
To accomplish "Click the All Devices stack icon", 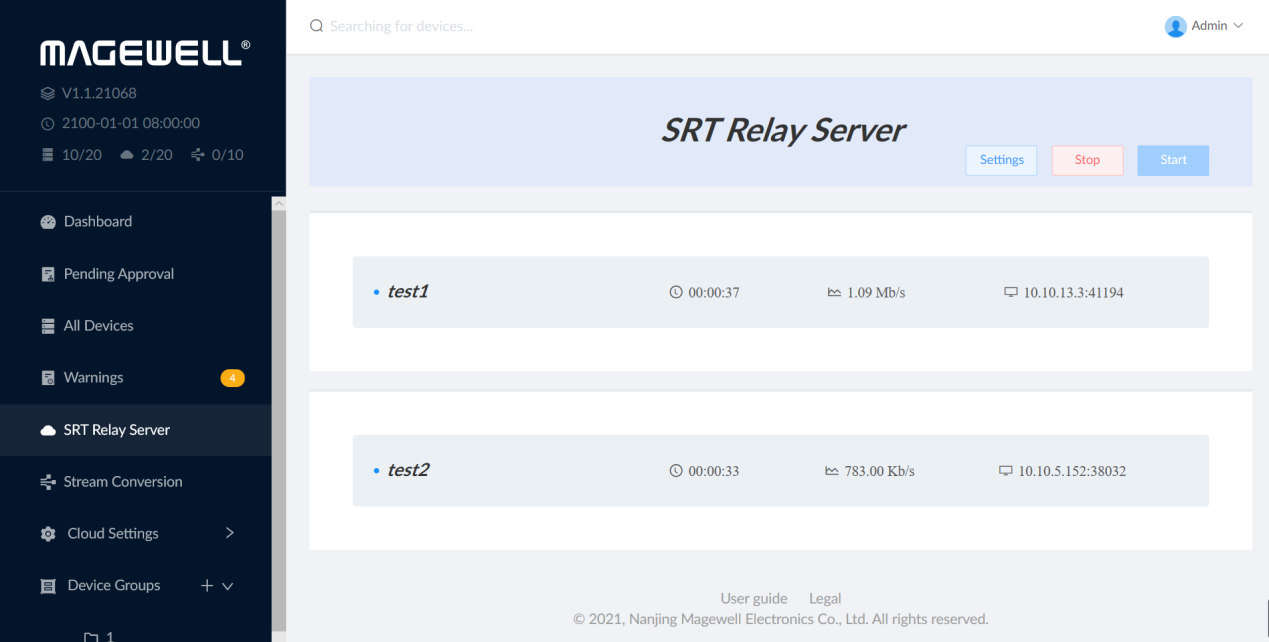I will pos(48,326).
